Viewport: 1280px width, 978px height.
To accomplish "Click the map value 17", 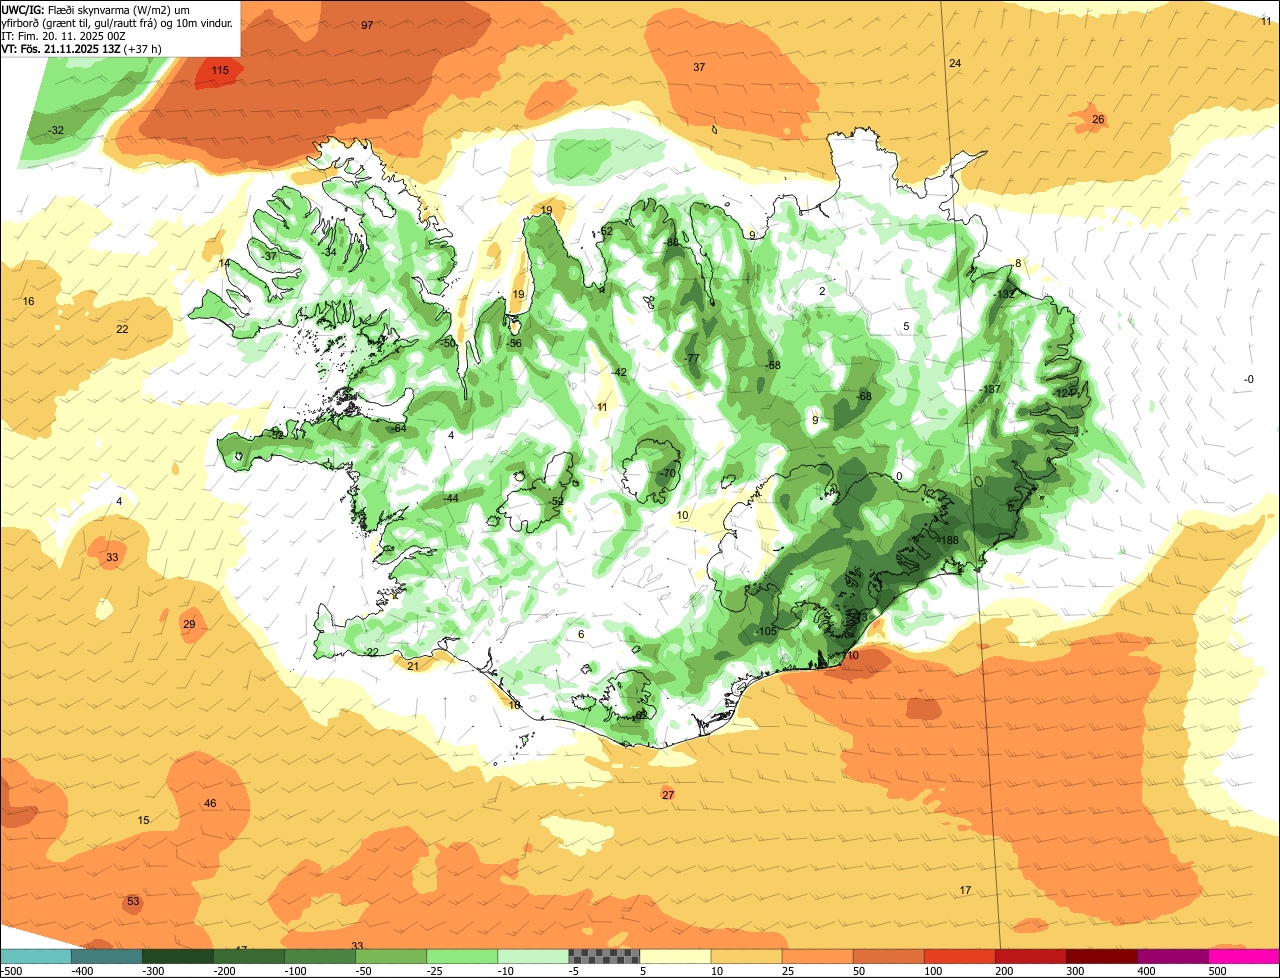I will coord(965,891).
